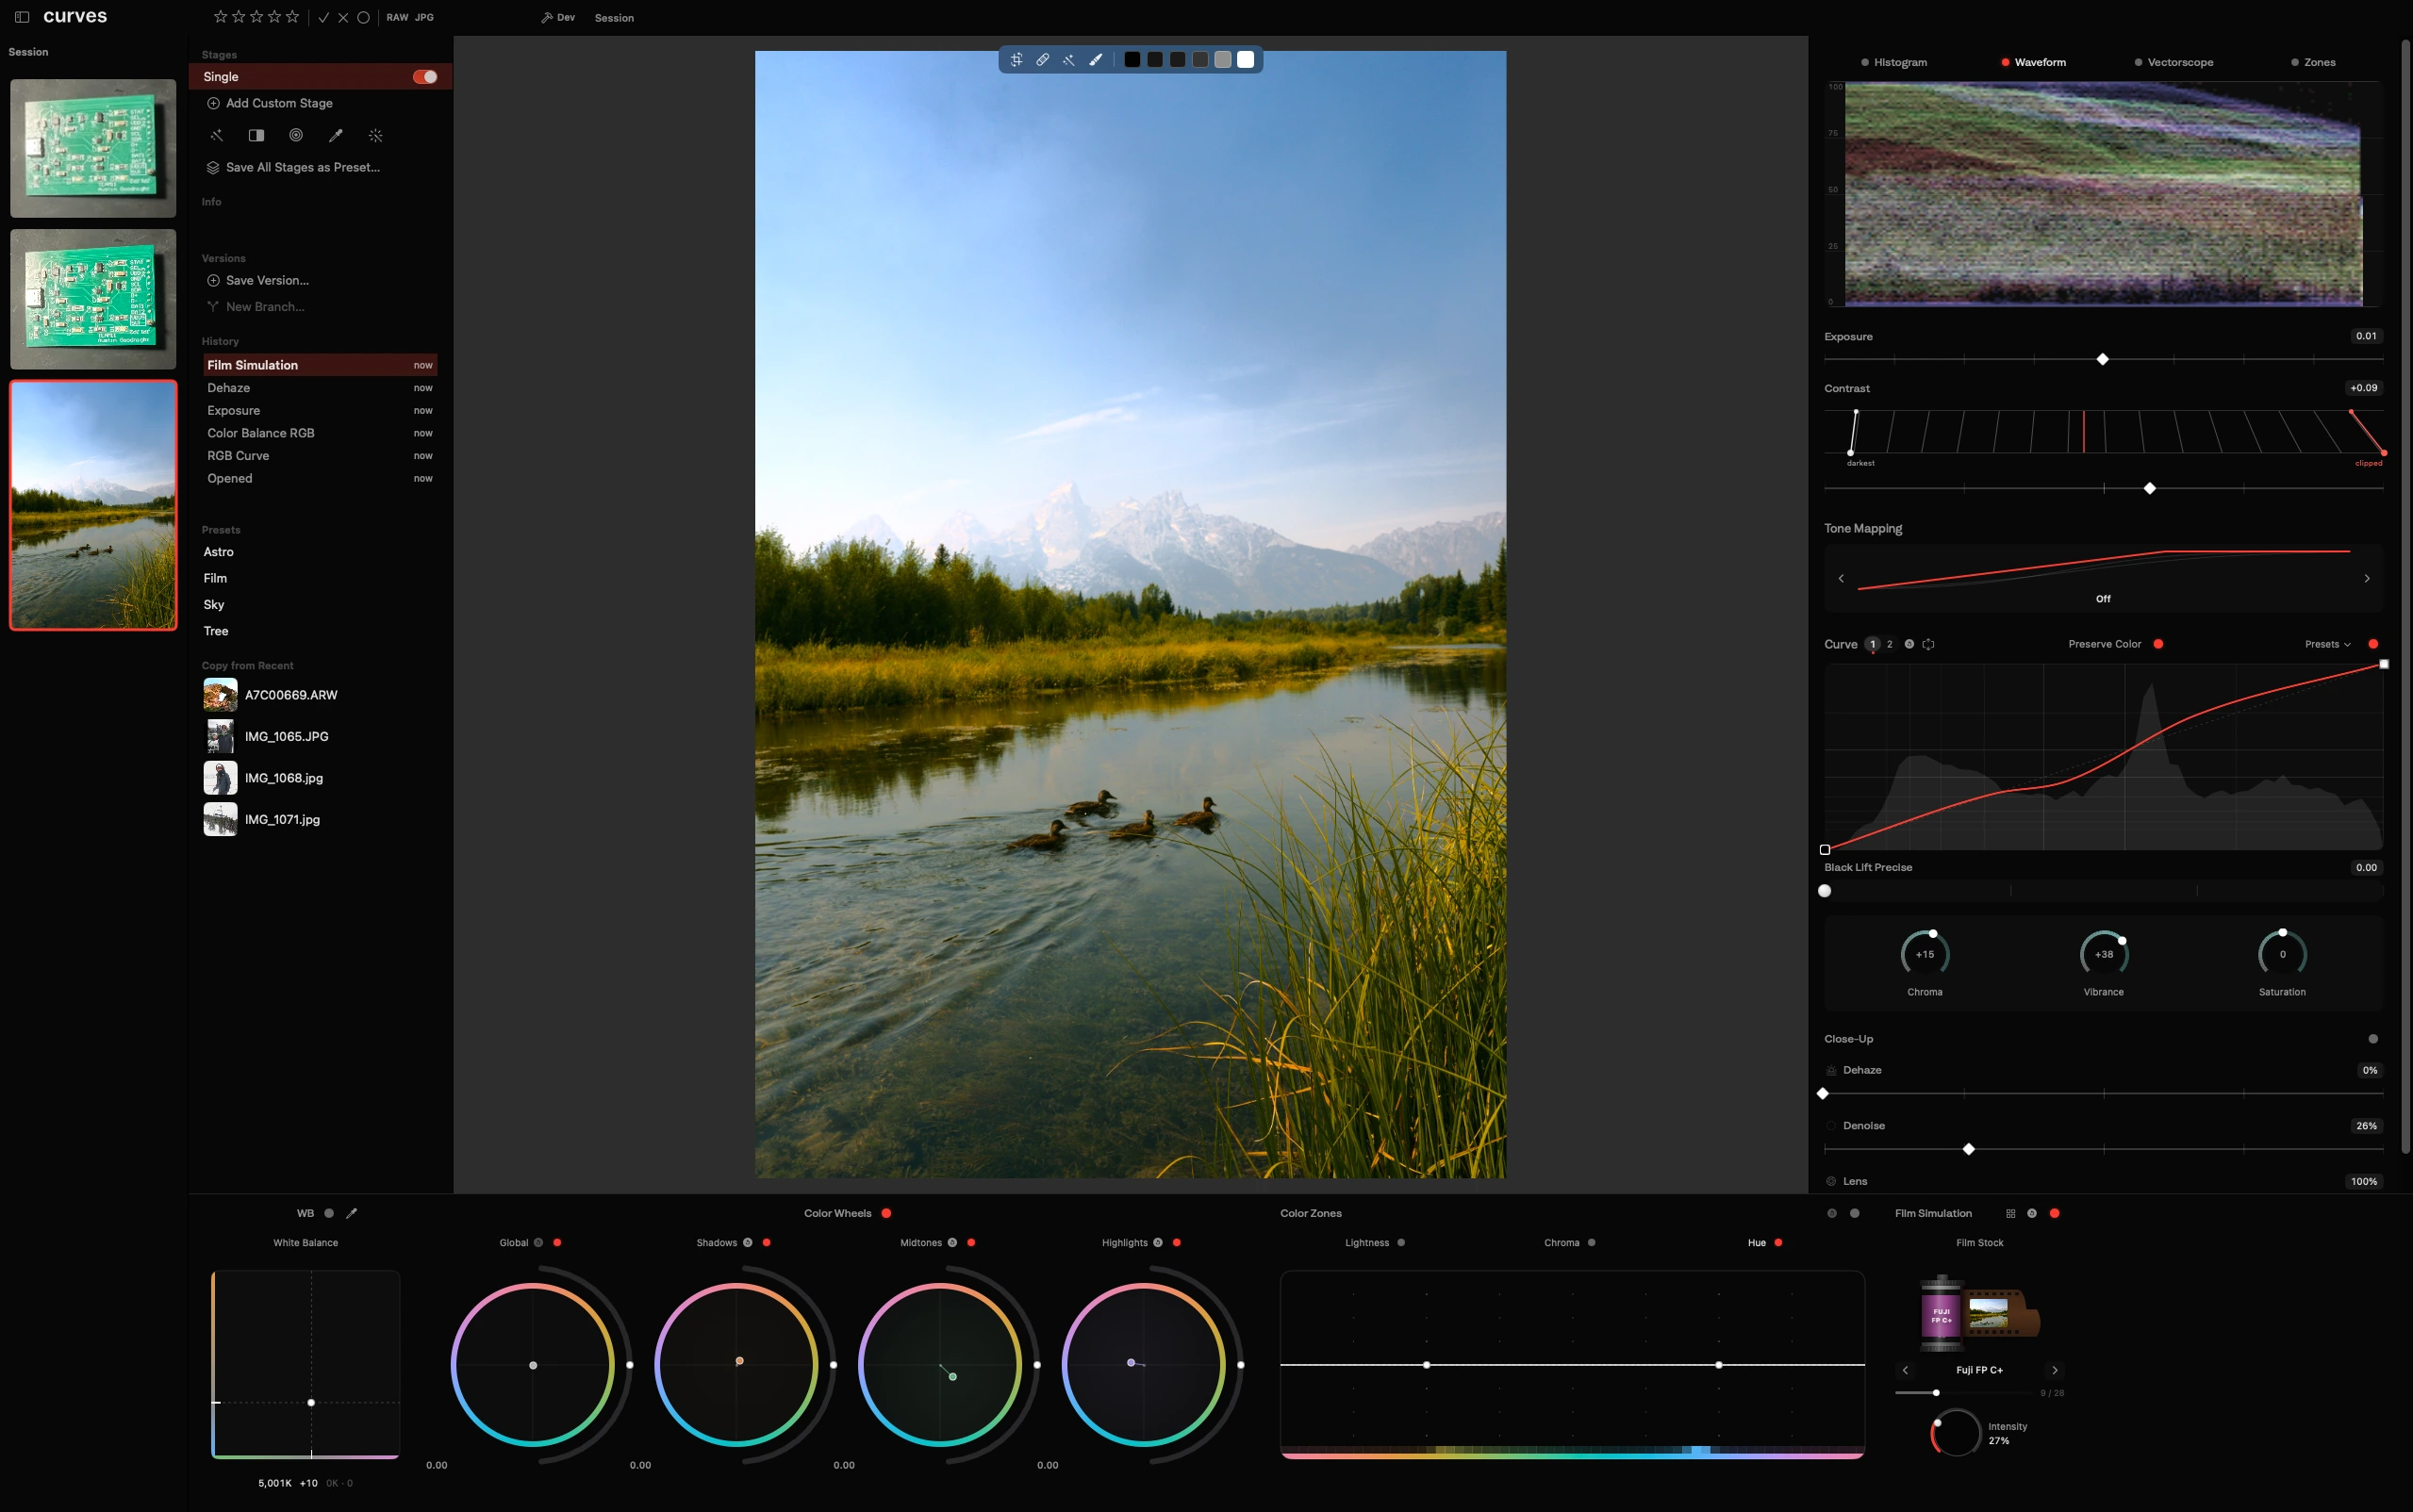The height and width of the screenshot is (1512, 2413).
Task: Open the film simulation grid view icon
Action: point(2010,1213)
